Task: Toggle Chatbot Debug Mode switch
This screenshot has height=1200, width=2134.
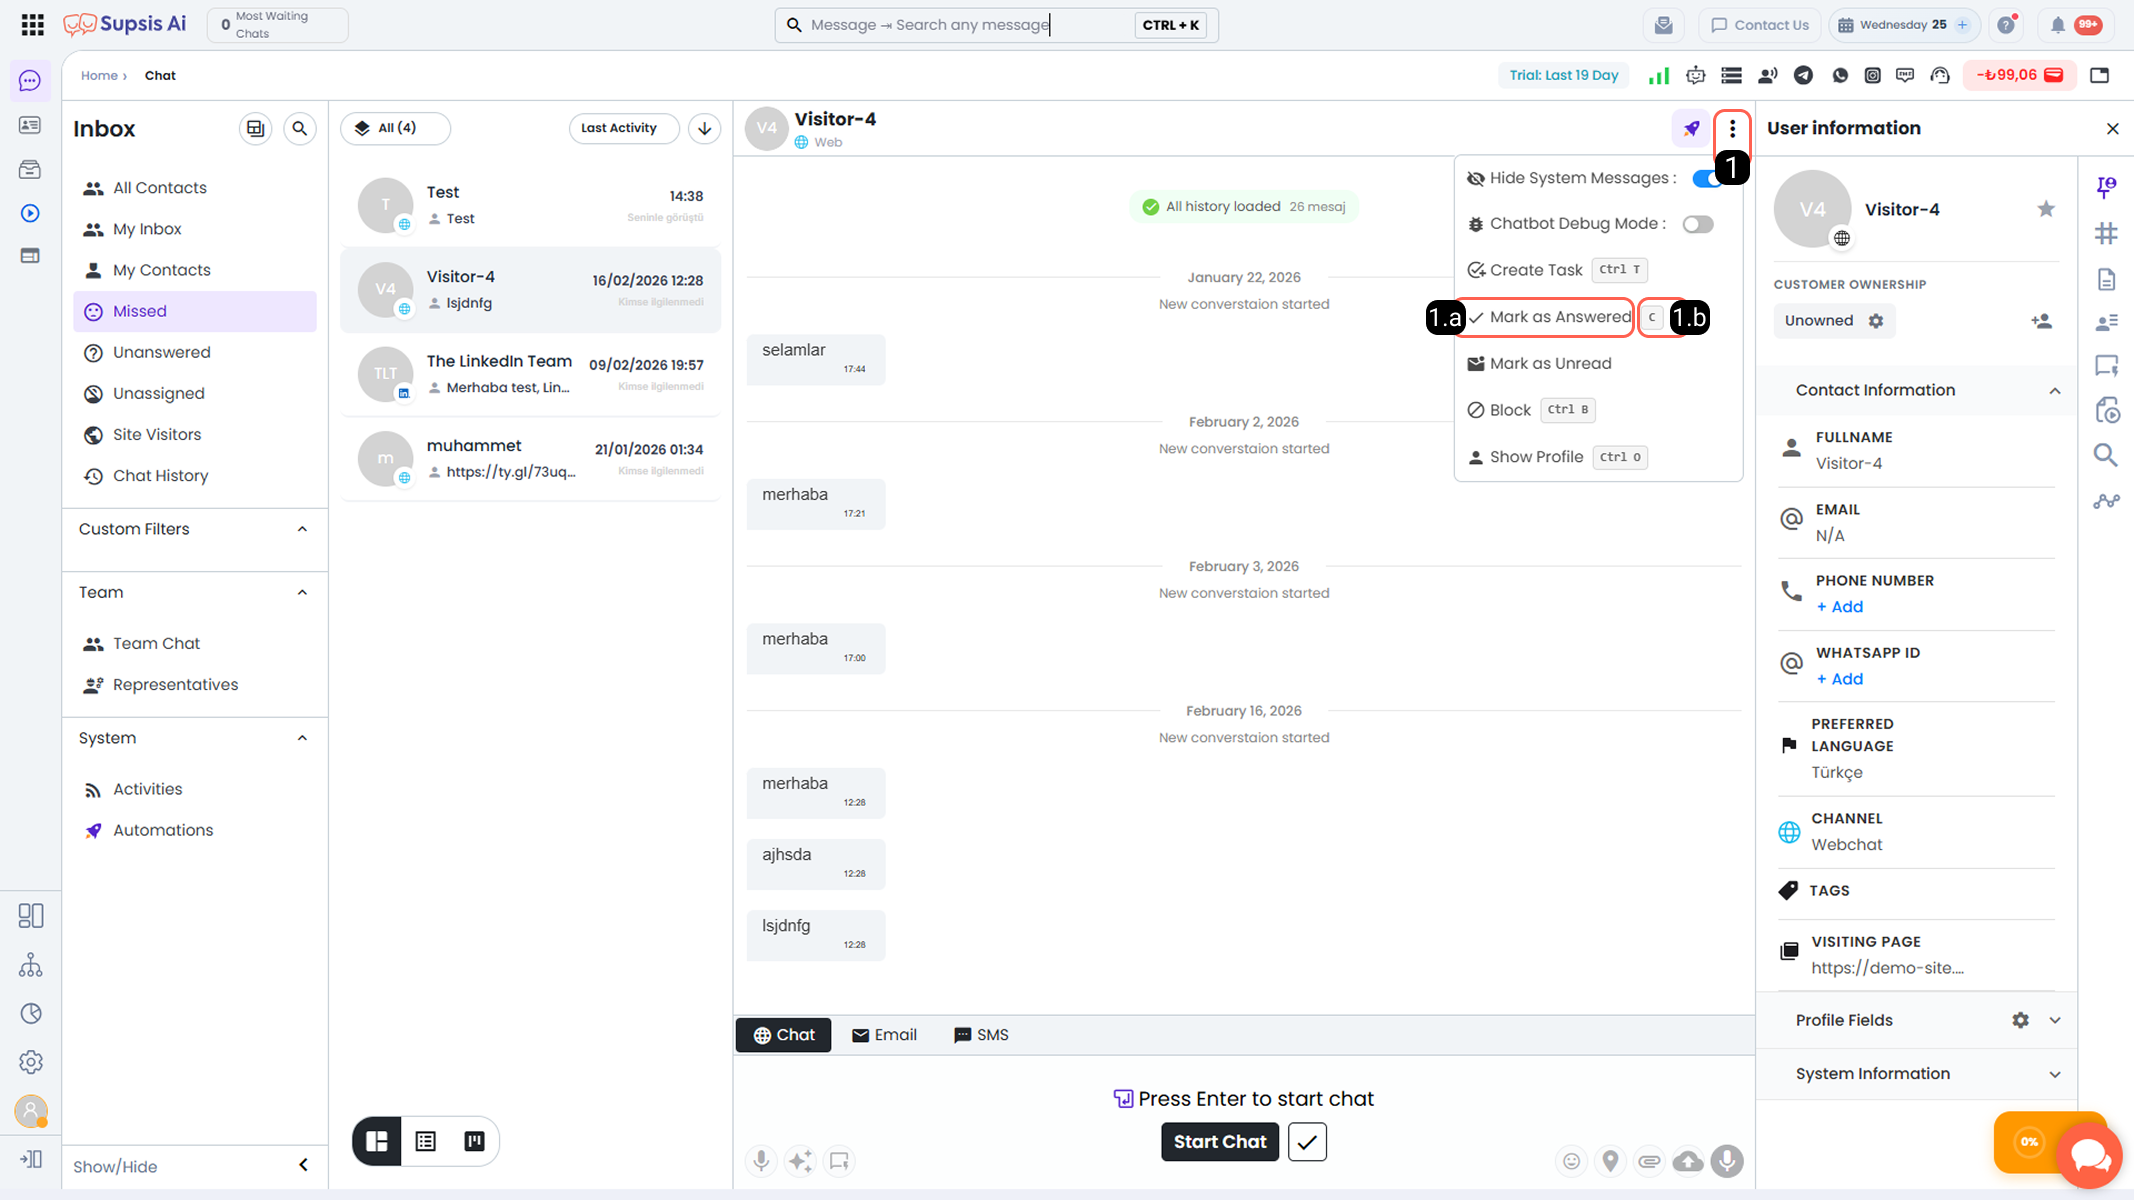Action: pos(1698,224)
